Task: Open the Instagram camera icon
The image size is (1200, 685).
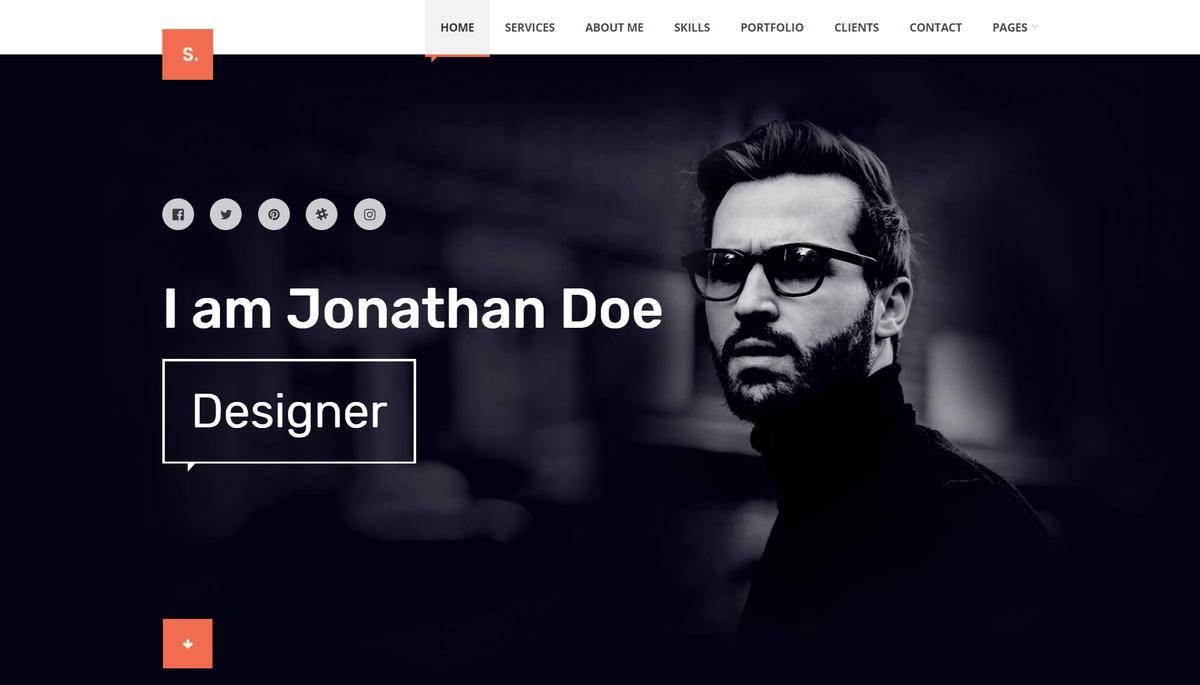Action: click(370, 214)
